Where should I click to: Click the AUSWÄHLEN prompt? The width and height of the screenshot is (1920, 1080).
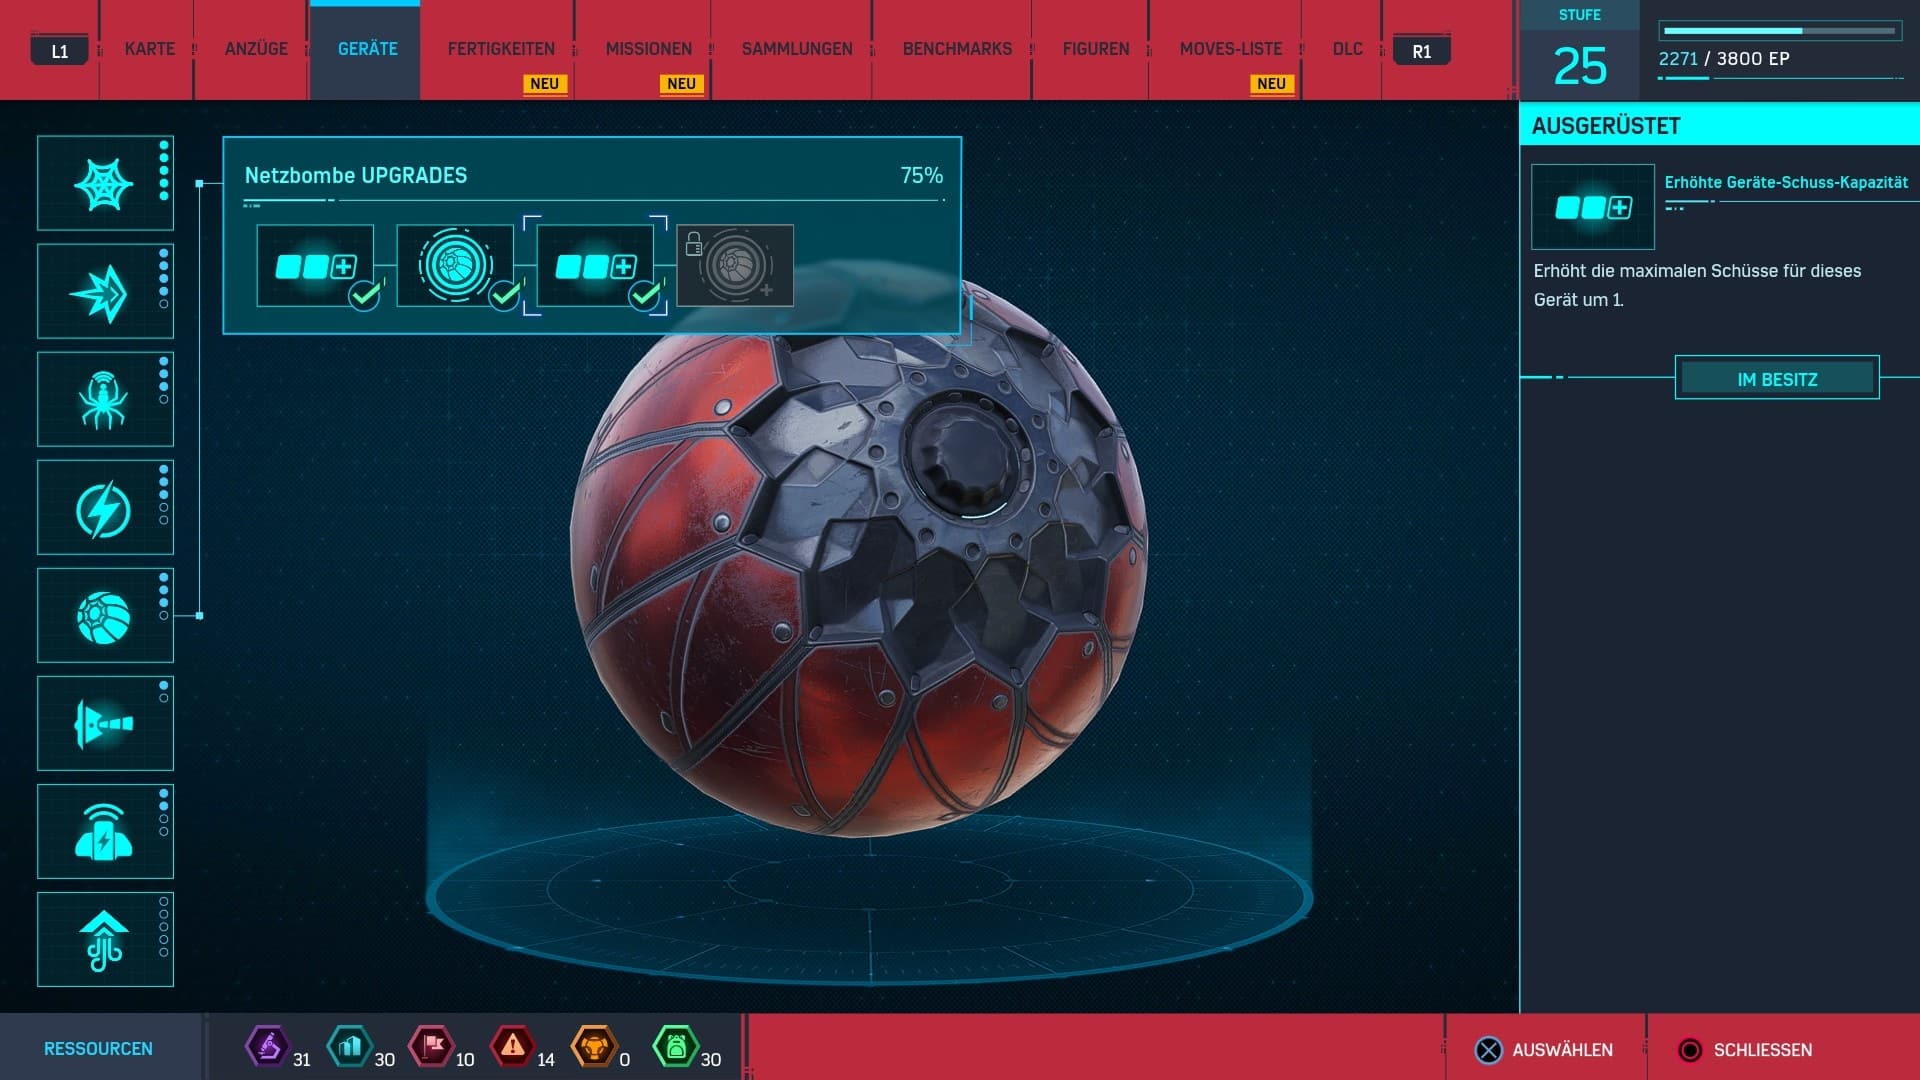[x=1544, y=1050]
